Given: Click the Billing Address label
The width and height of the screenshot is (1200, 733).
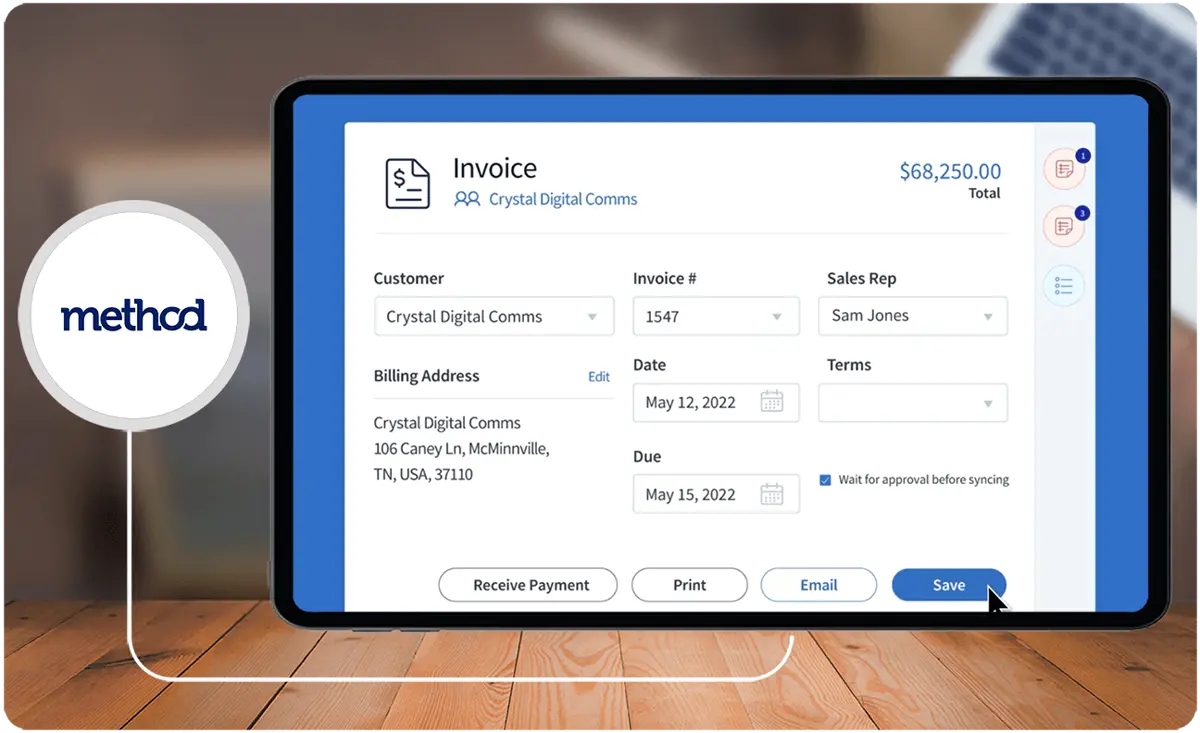Looking at the screenshot, I should coord(426,376).
